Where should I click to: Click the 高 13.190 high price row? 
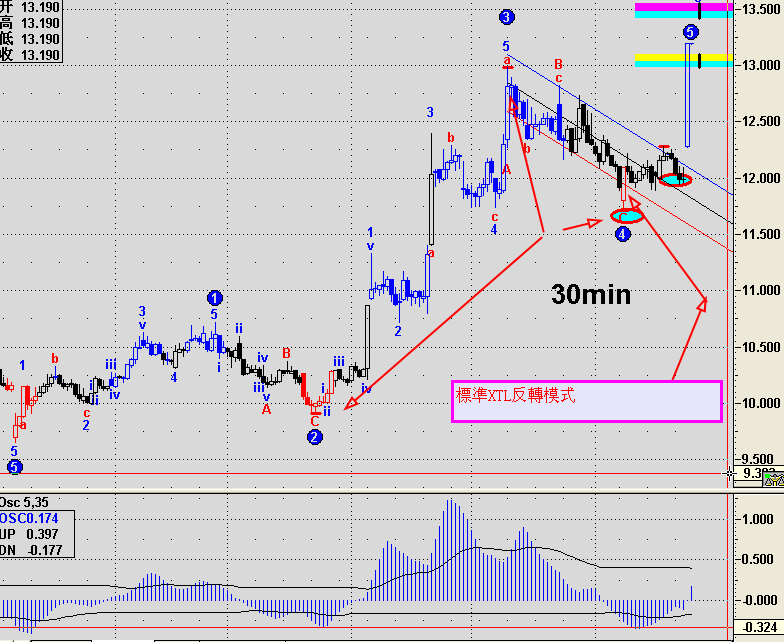point(30,23)
